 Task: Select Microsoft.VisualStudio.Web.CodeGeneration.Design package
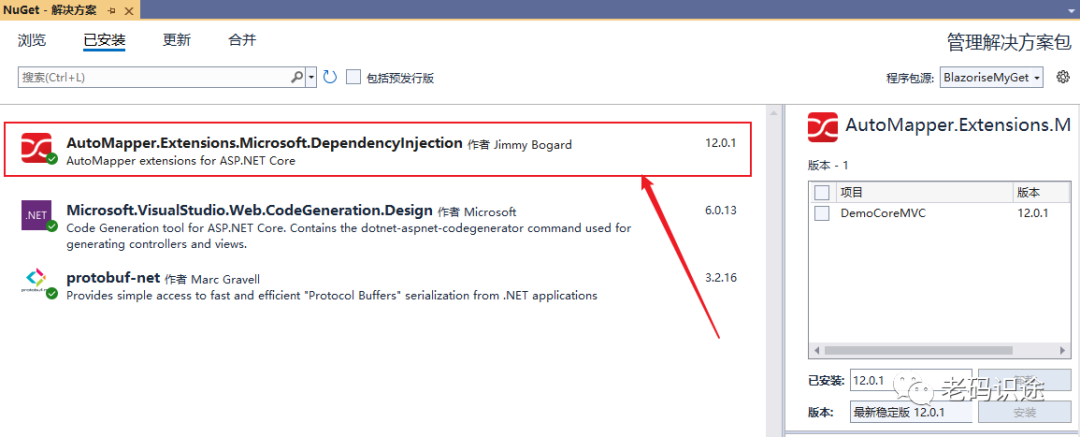[x=249, y=210]
